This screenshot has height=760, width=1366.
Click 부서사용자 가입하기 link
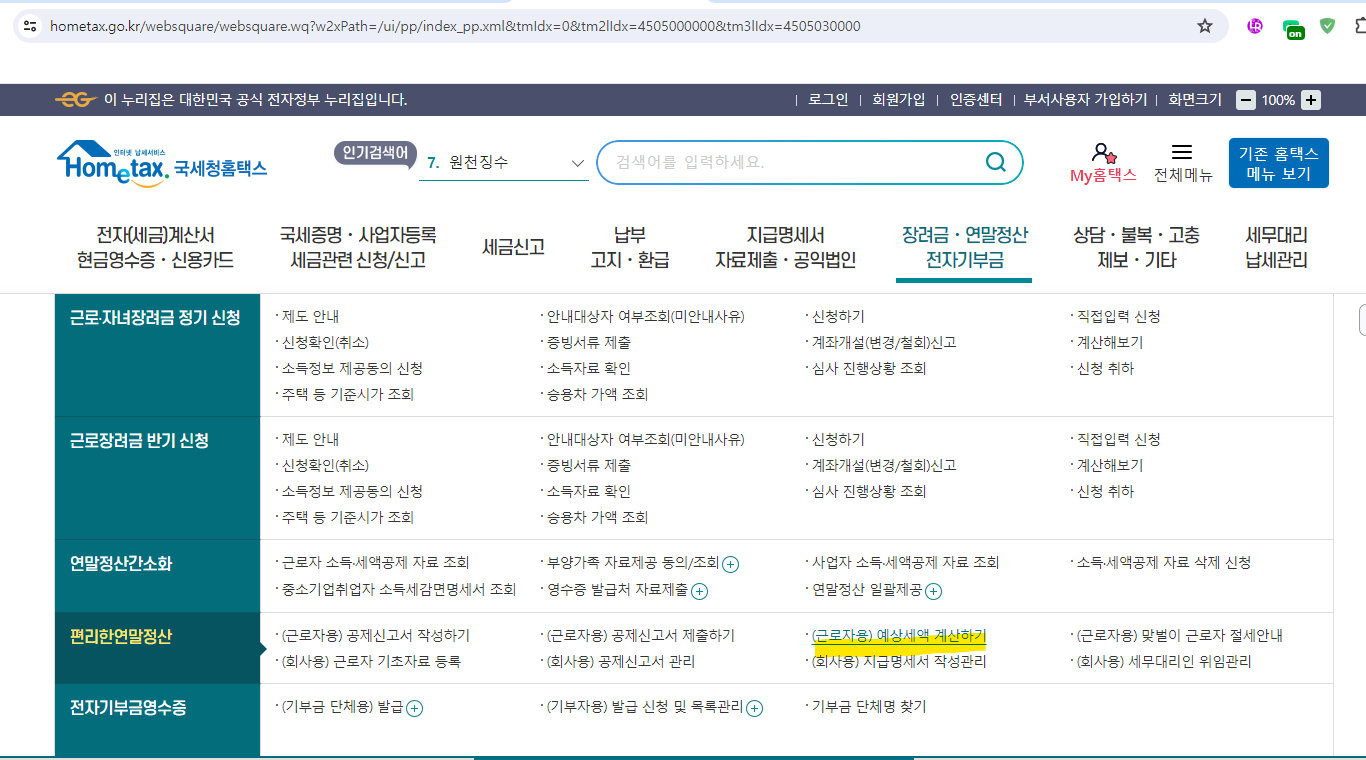[1085, 100]
